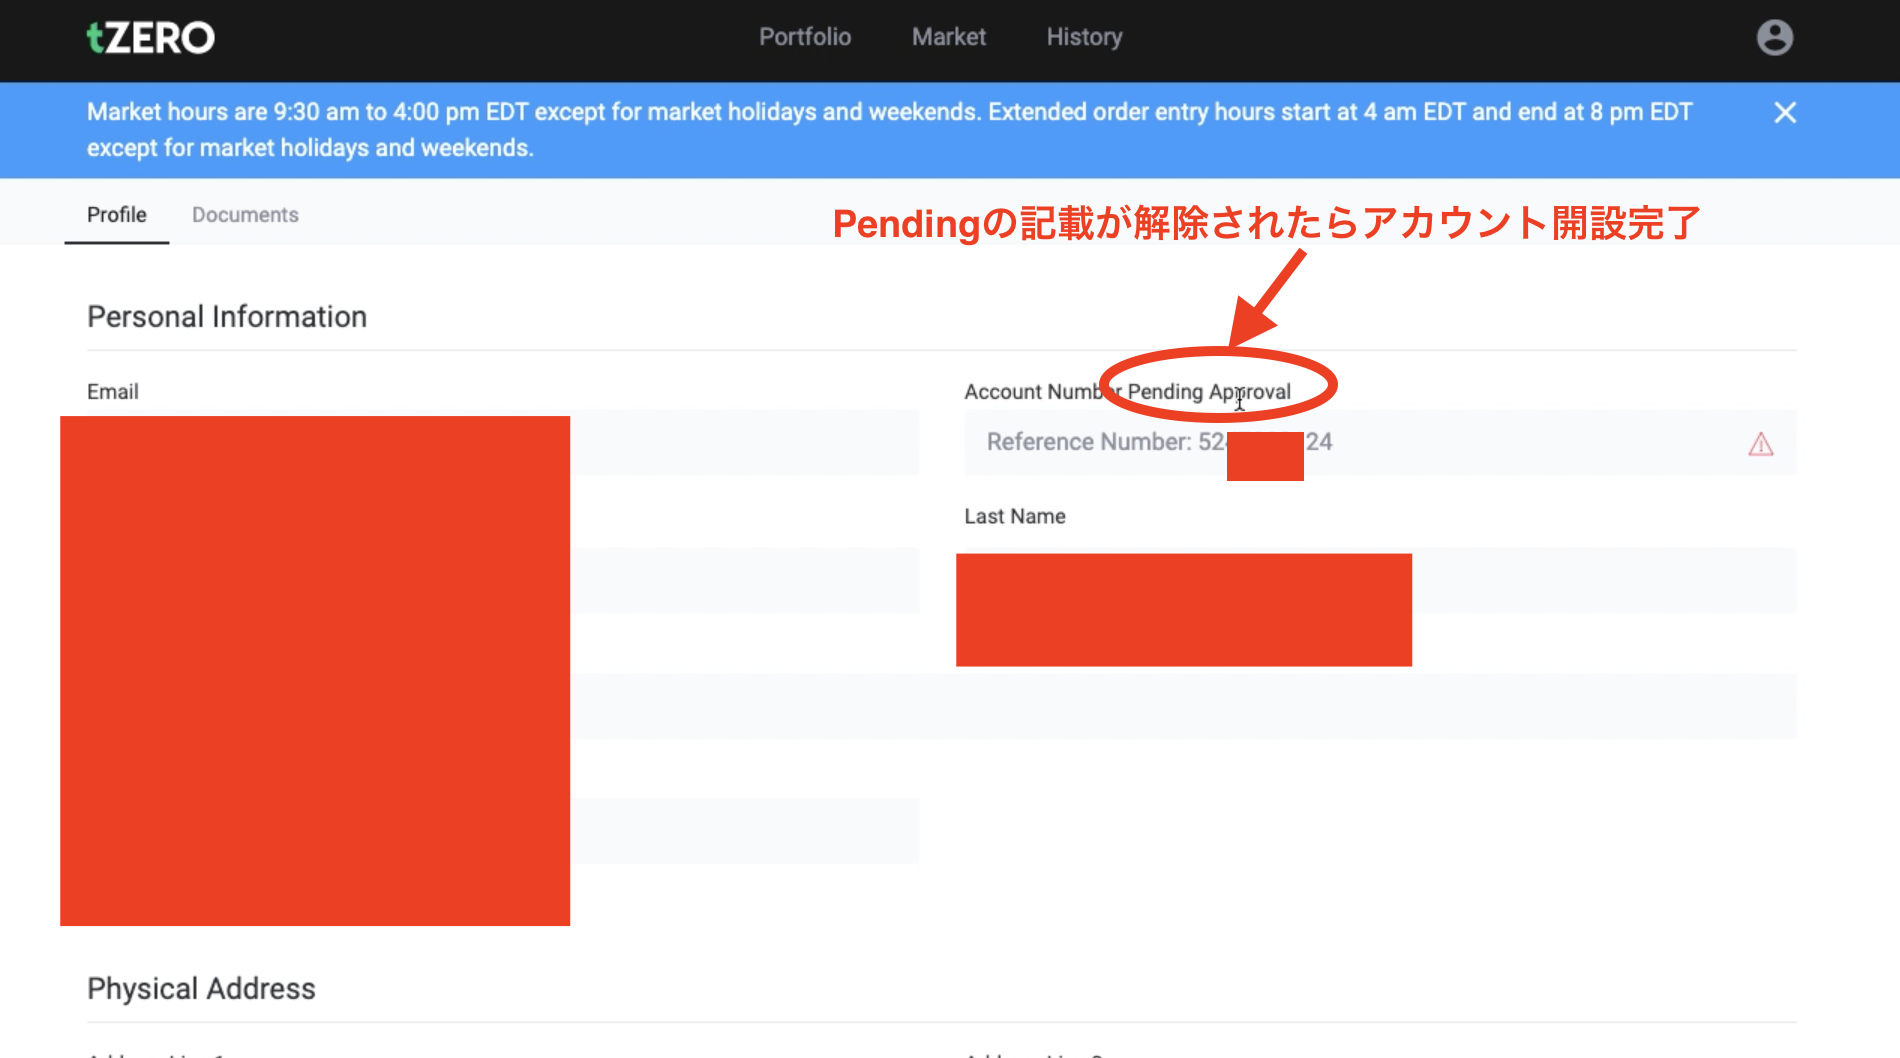Click the Personal Information heading

point(227,316)
